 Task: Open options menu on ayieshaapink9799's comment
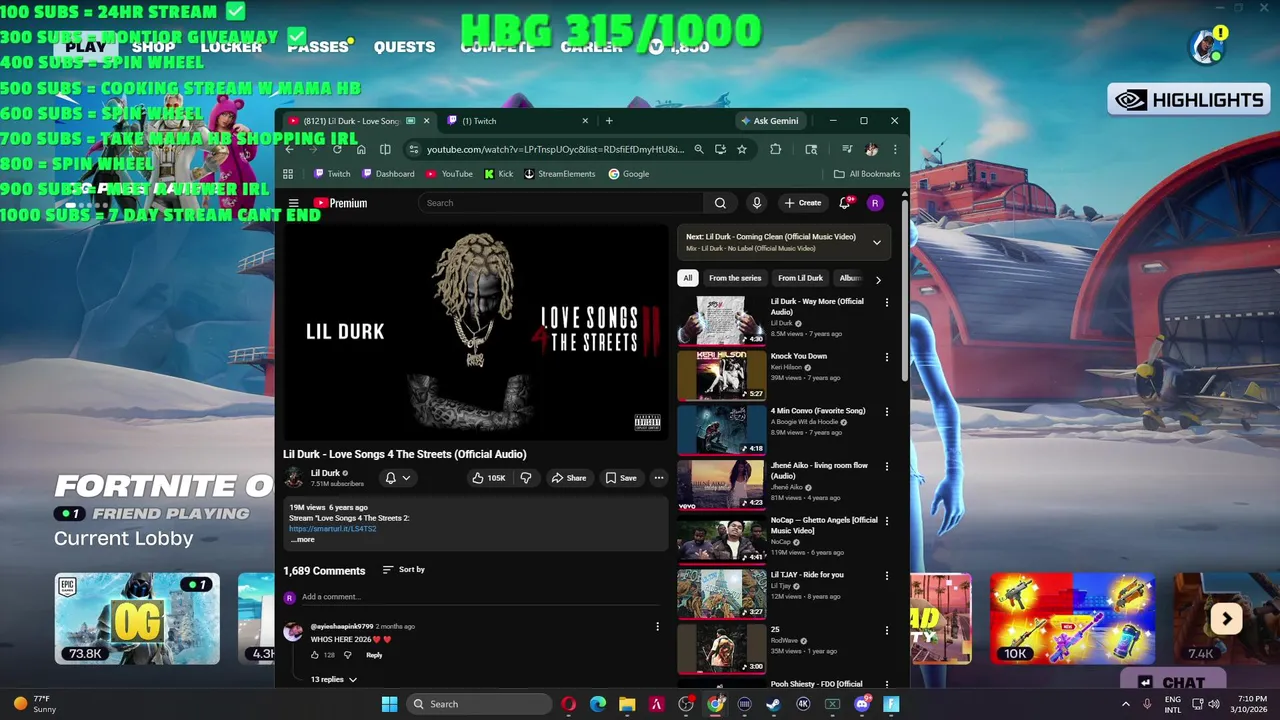coord(657,627)
